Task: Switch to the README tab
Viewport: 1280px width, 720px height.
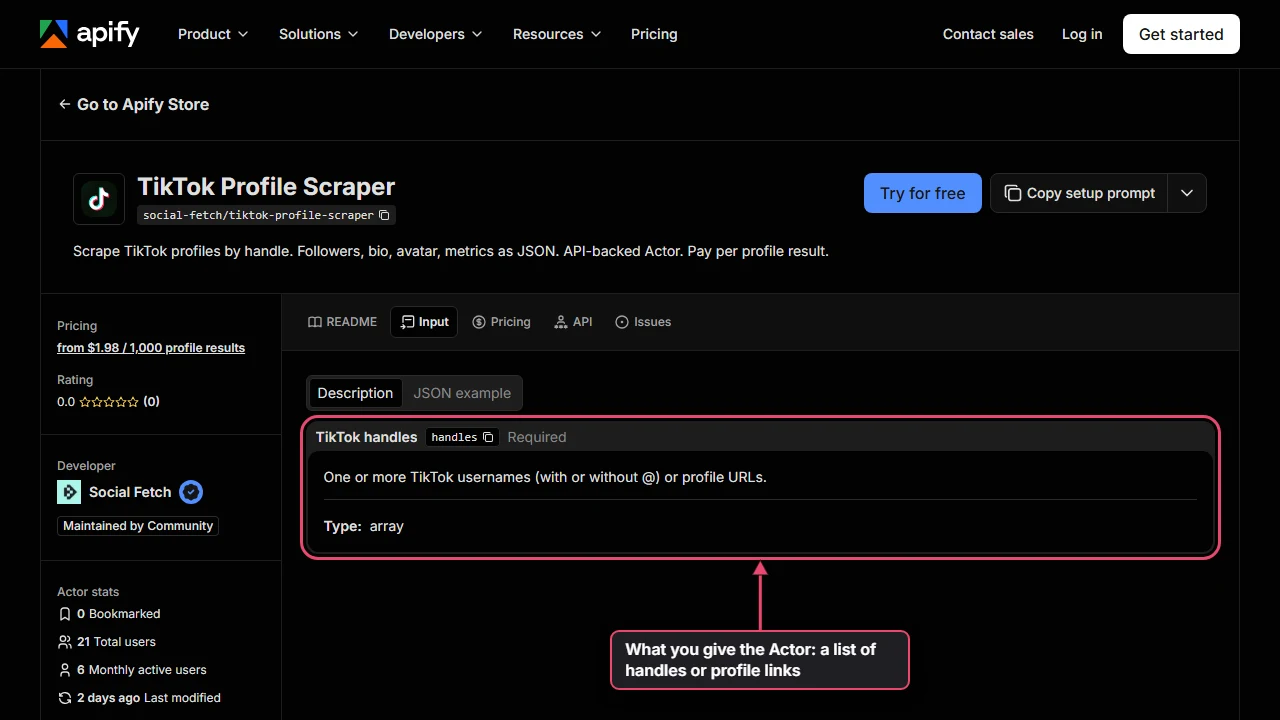Action: (342, 322)
